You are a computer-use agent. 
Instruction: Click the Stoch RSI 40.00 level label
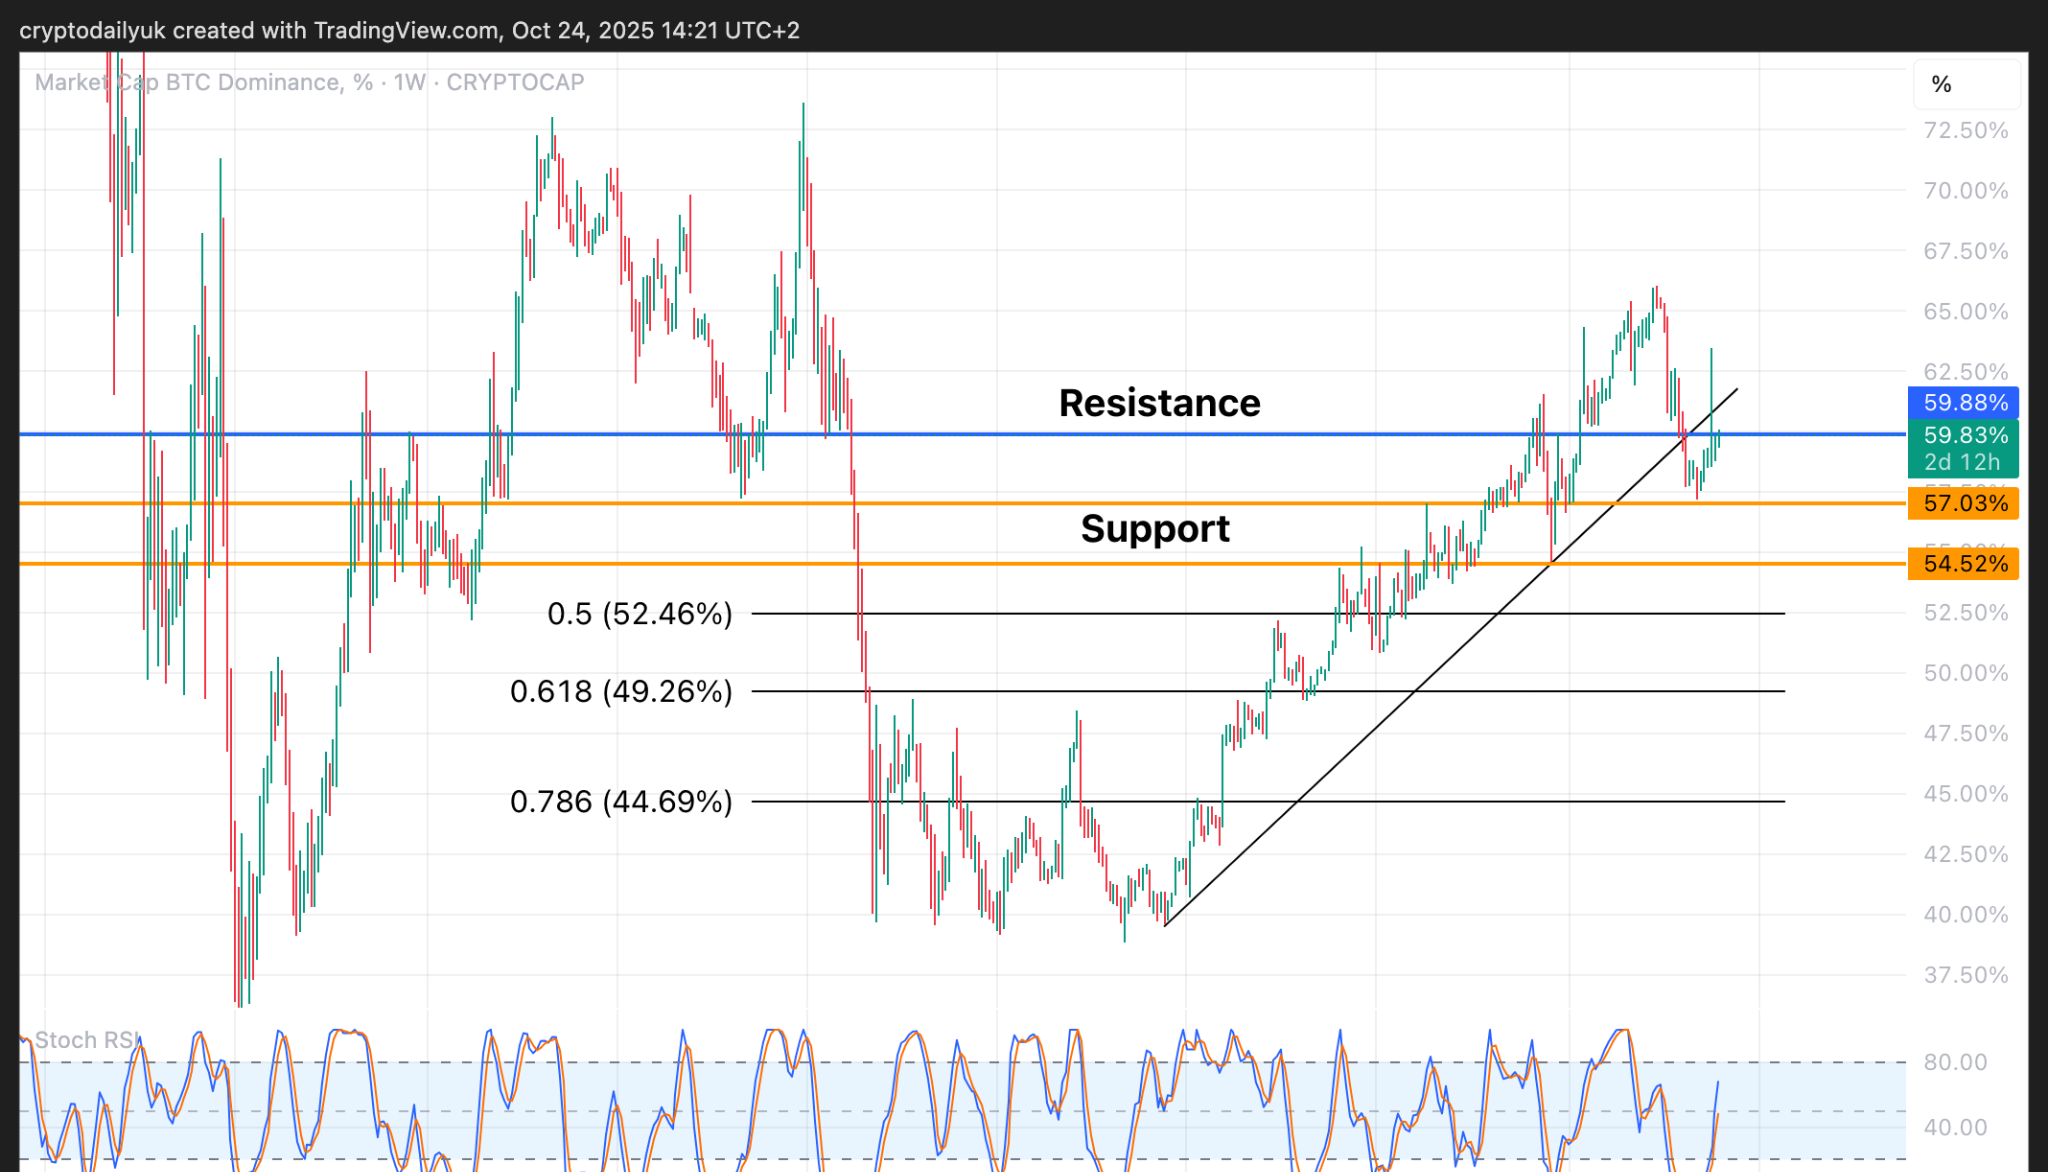coord(1955,1127)
